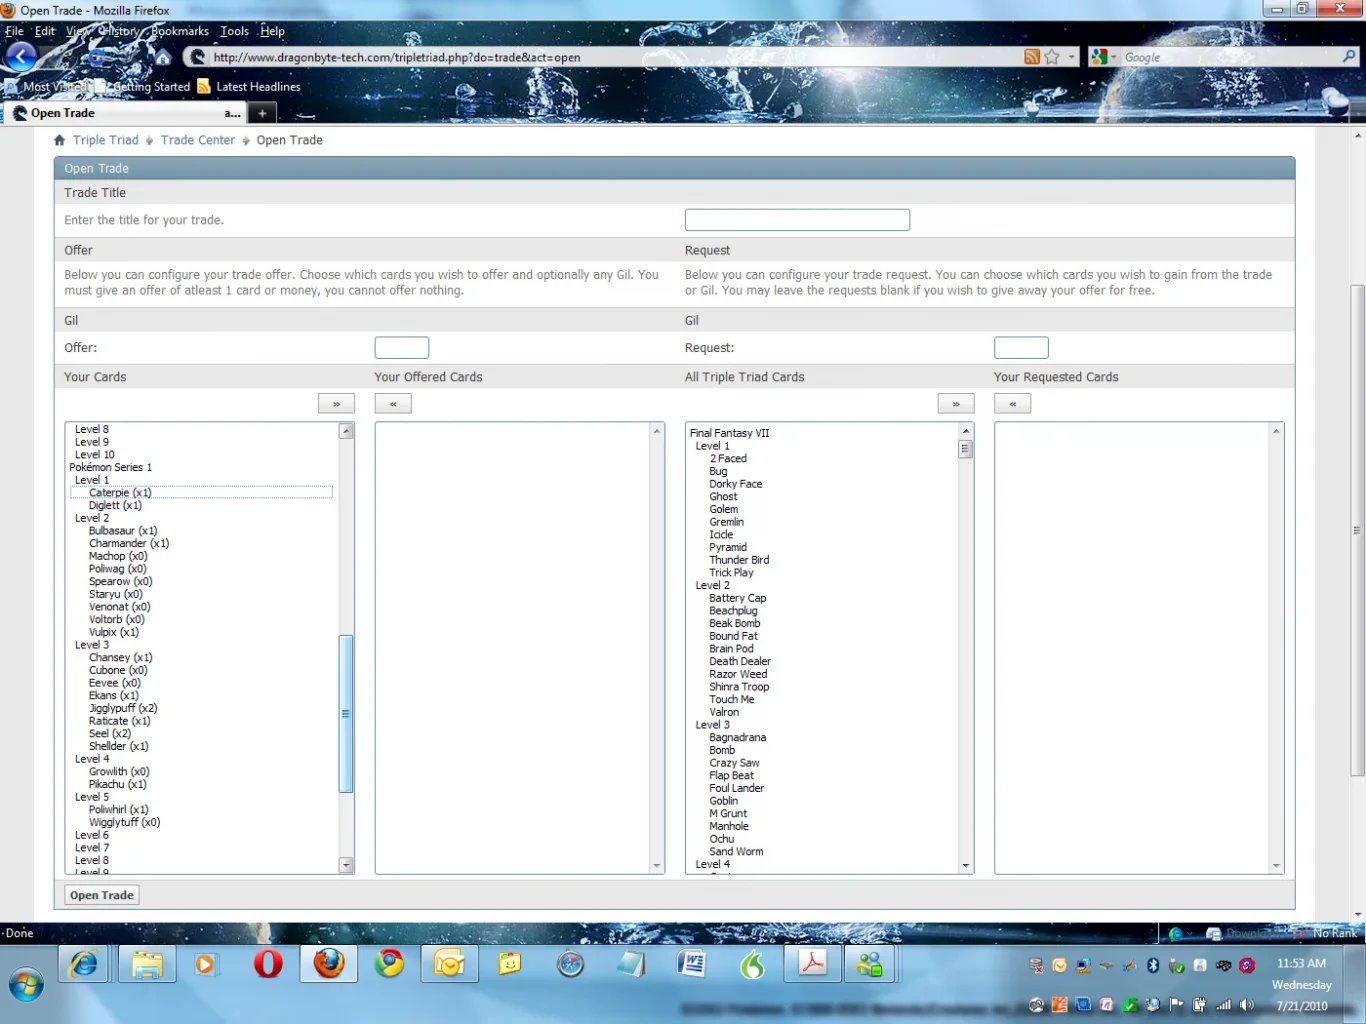1366x1024 pixels.
Task: Click the volume speaker tray icon
Action: [1247, 1005]
